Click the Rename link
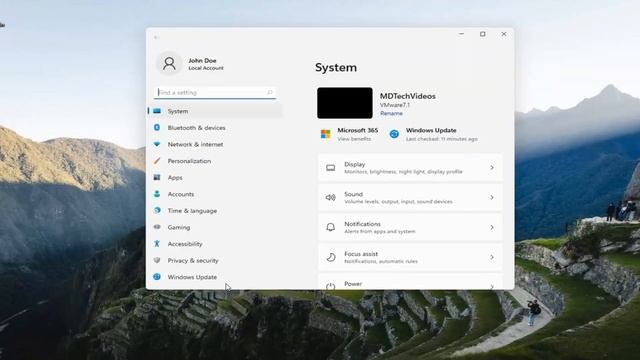Viewport: 640px width, 360px height. (391, 113)
